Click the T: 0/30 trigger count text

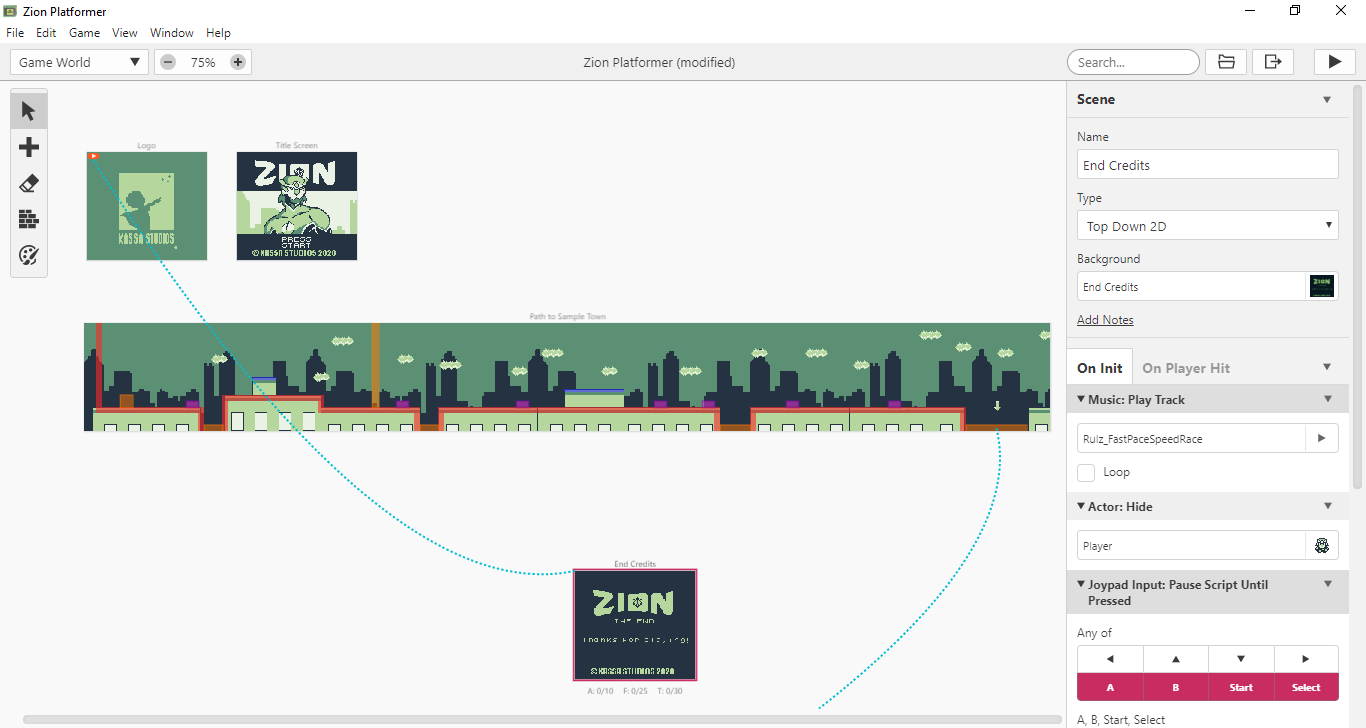tap(670, 691)
